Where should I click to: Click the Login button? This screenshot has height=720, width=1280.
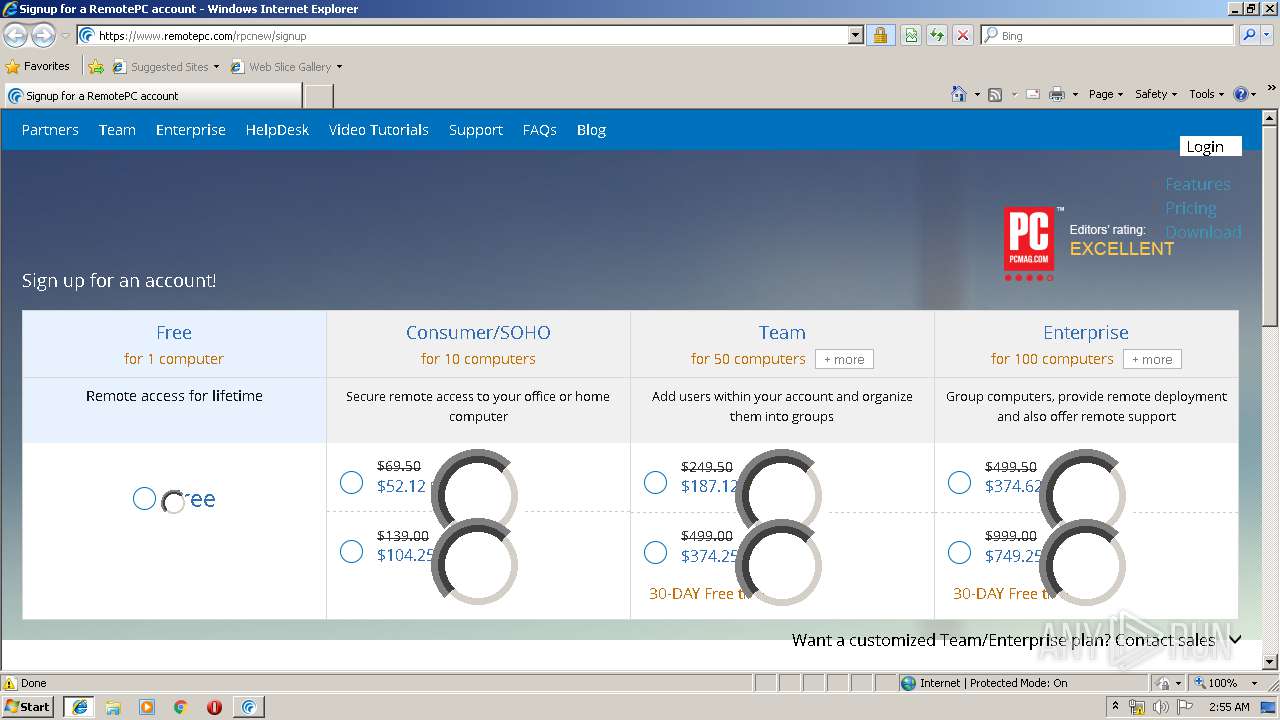1210,146
